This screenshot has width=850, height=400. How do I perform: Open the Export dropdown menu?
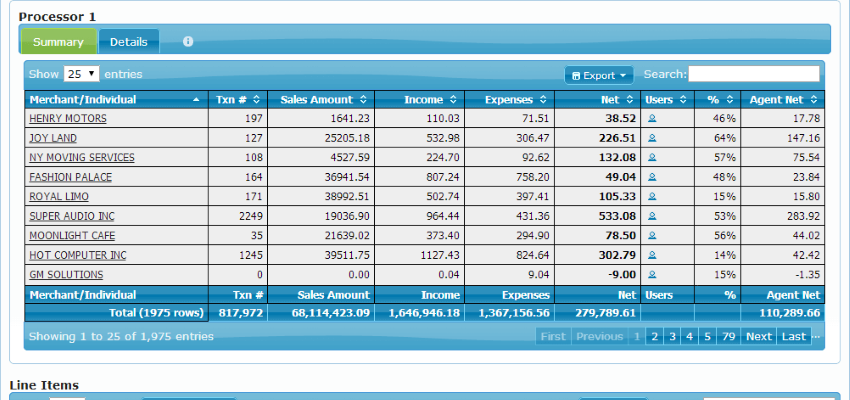(x=599, y=75)
